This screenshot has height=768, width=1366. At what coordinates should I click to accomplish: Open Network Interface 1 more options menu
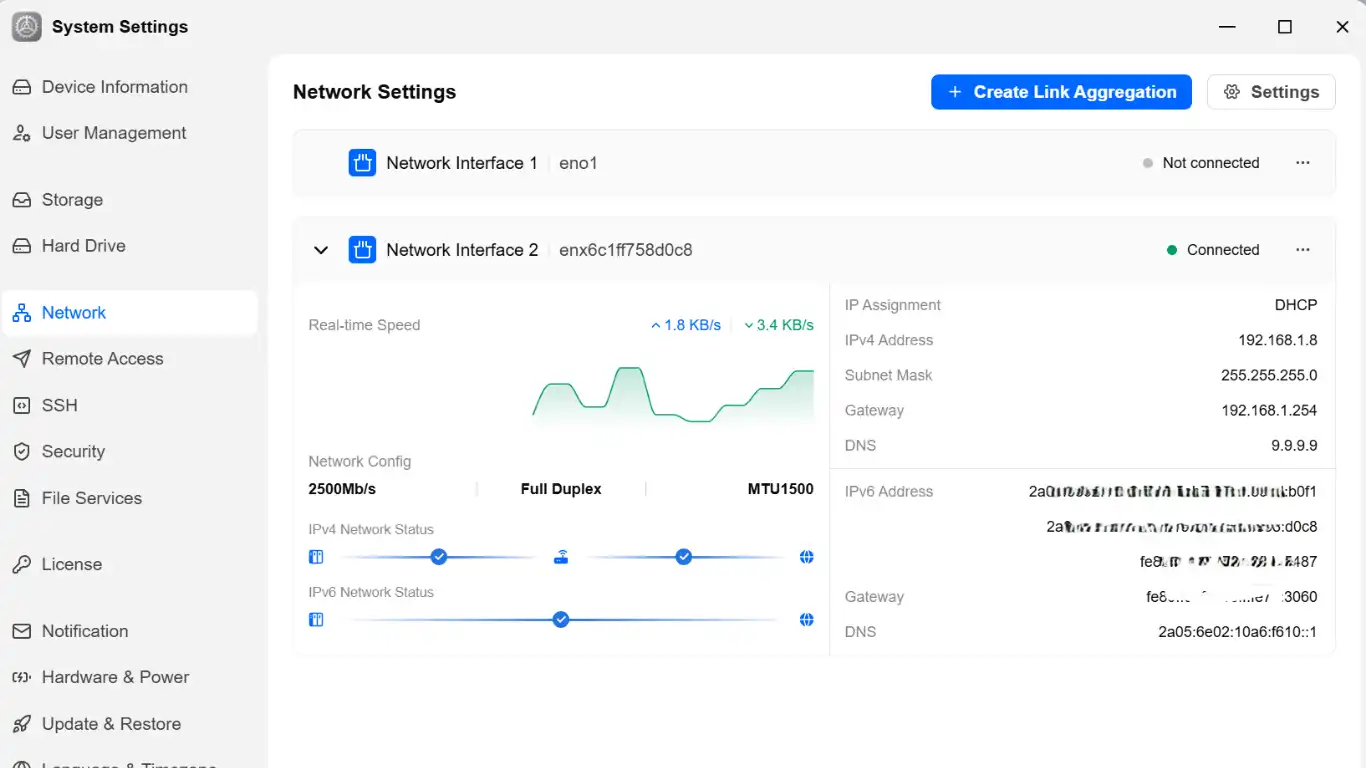tap(1303, 163)
